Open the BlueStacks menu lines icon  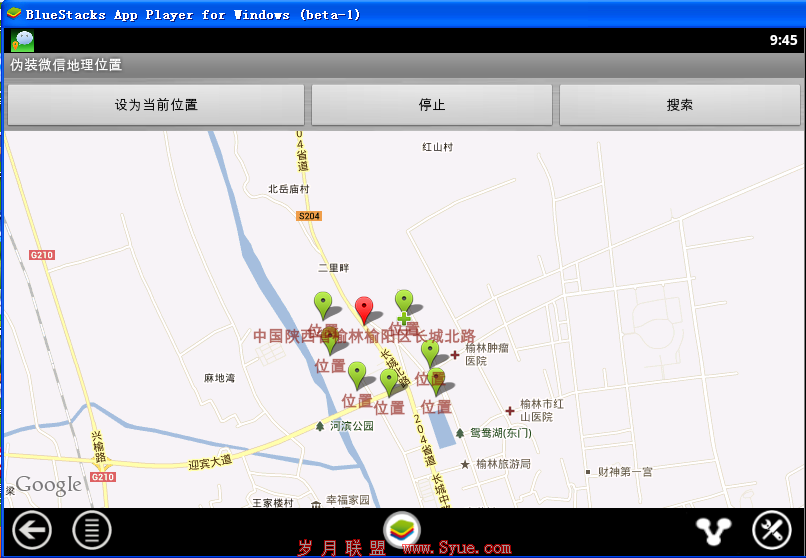click(x=92, y=530)
